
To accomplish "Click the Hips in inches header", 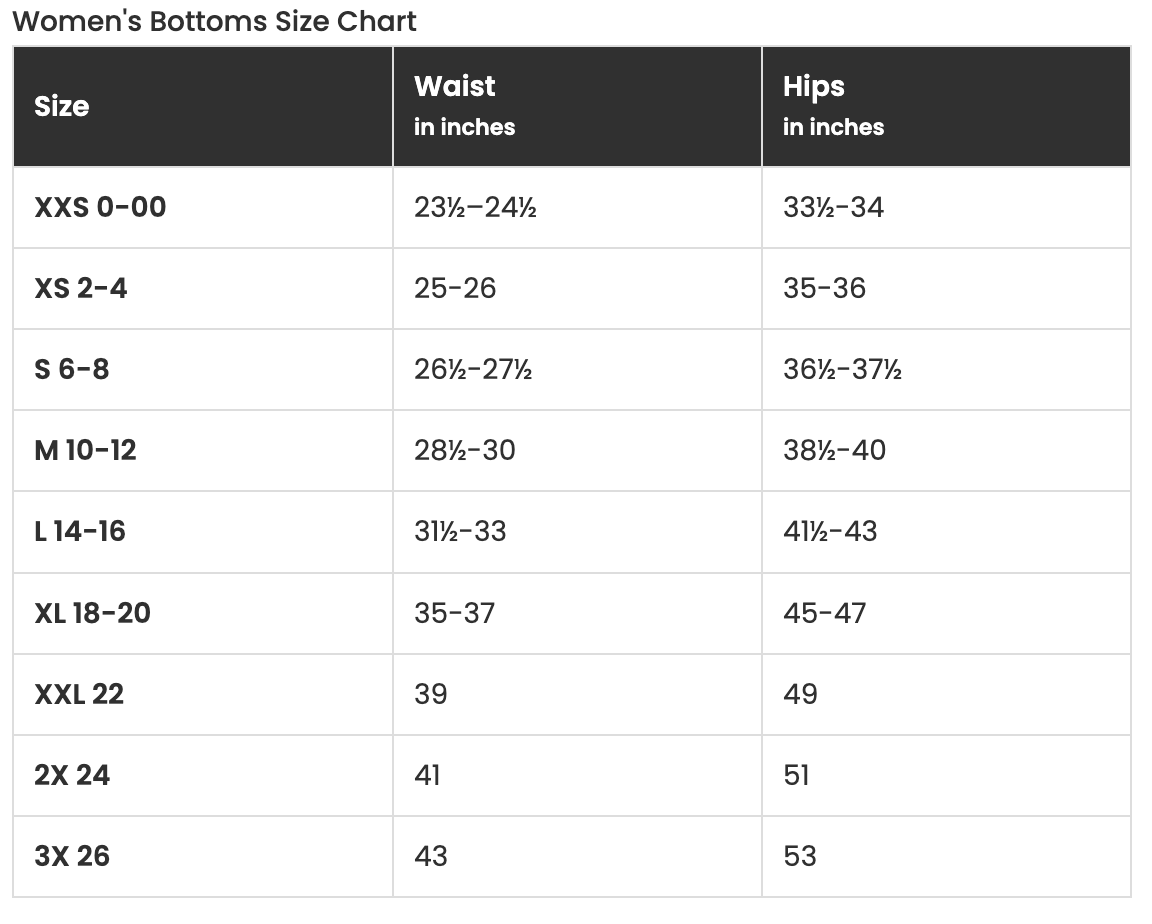I will tap(833, 105).
